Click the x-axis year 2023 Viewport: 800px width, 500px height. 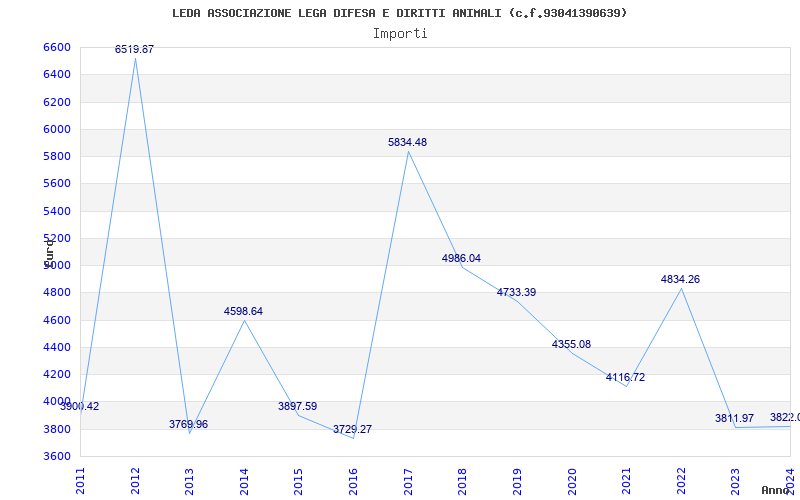(x=735, y=481)
